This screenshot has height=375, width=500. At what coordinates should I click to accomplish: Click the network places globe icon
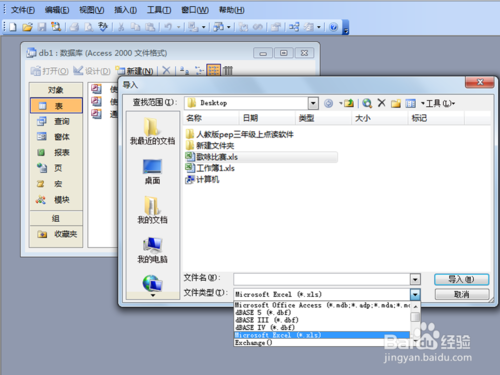152,284
